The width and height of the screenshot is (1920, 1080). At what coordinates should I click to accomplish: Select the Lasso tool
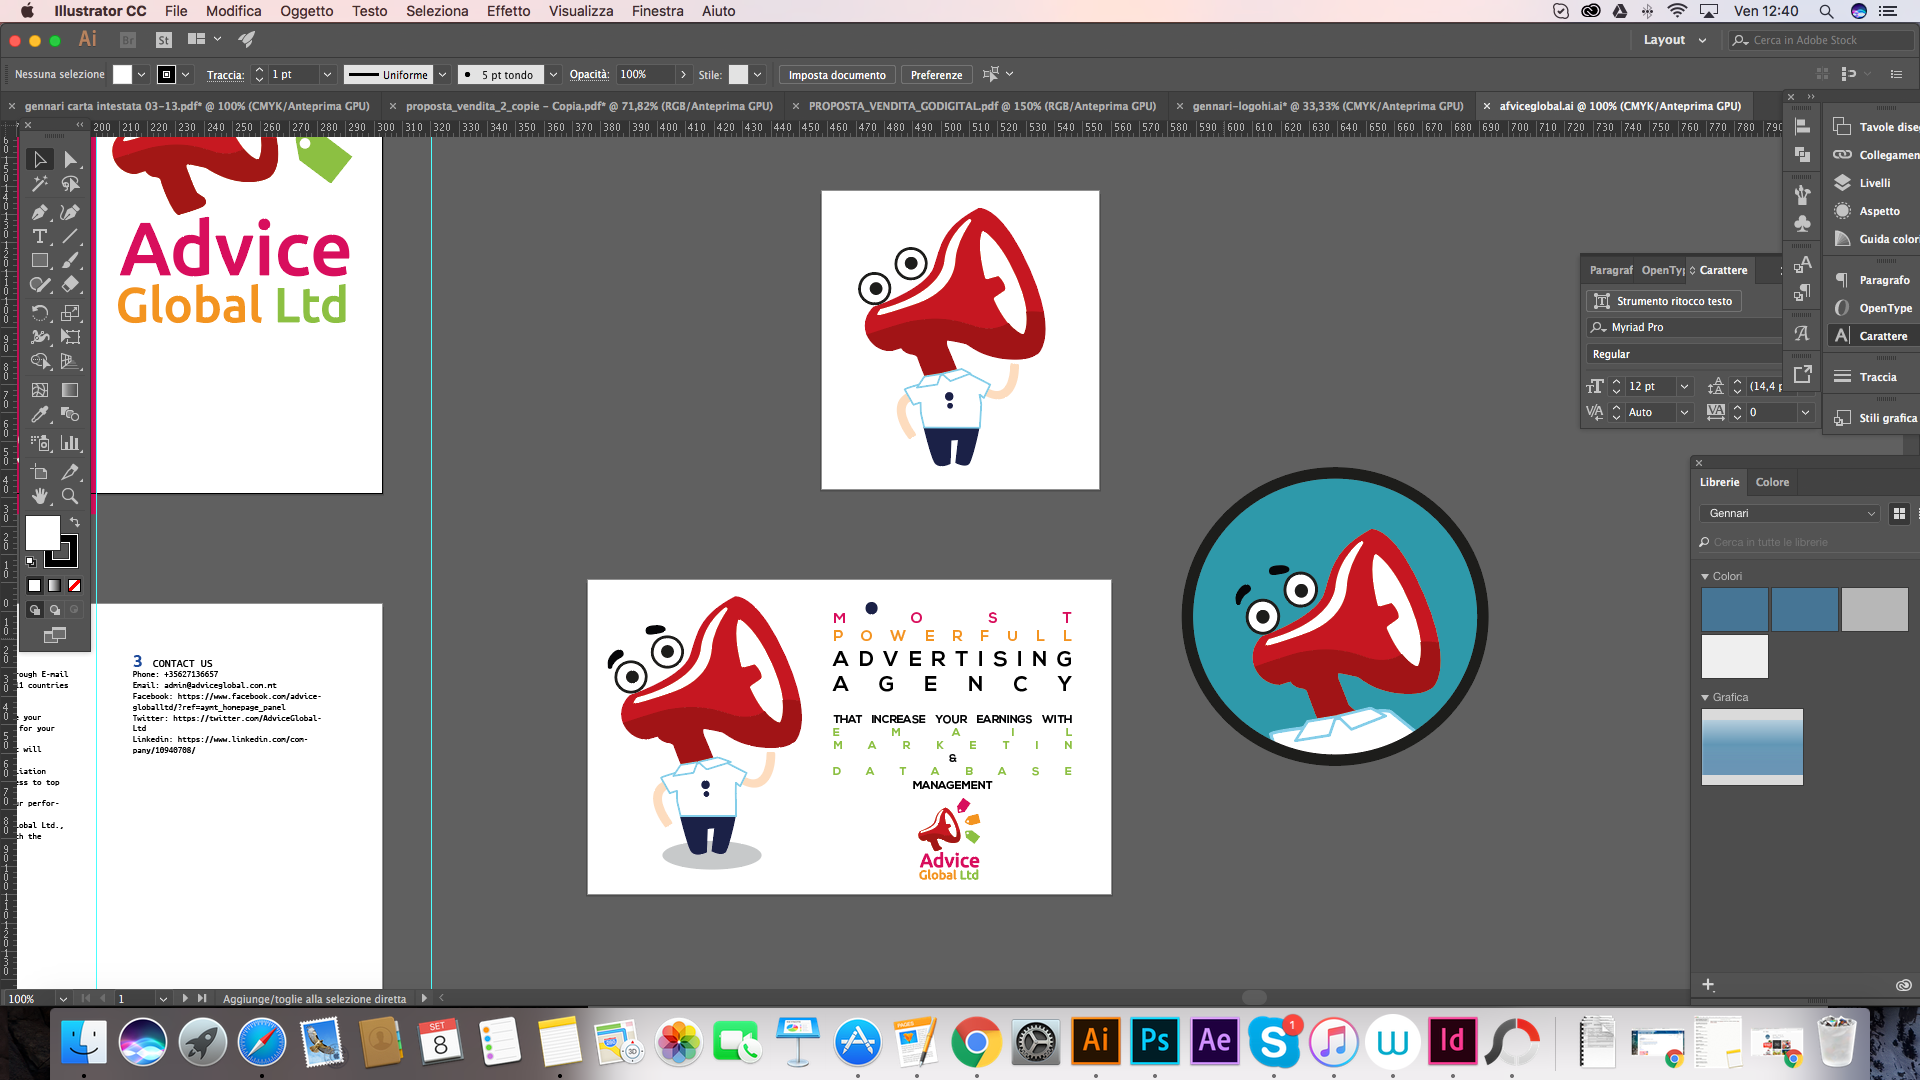pos(70,184)
